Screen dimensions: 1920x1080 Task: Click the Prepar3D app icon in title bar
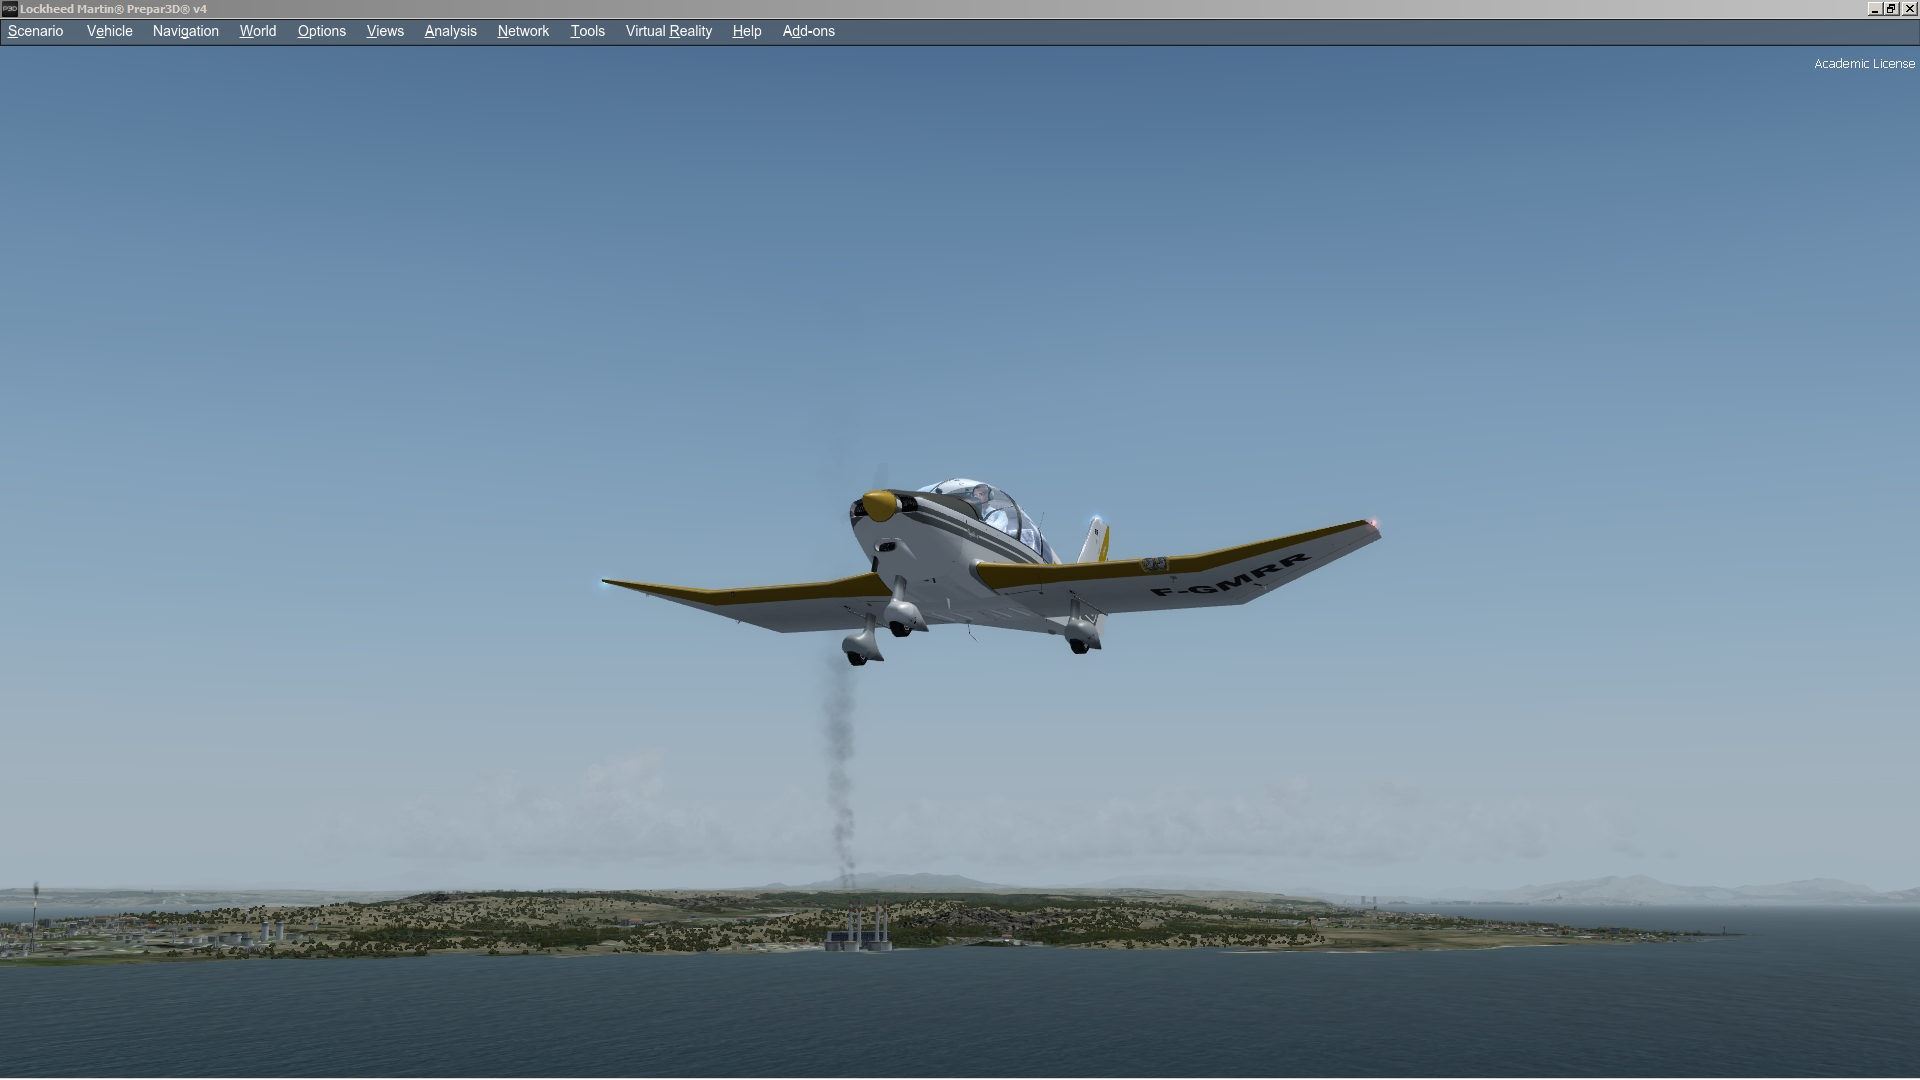[9, 8]
